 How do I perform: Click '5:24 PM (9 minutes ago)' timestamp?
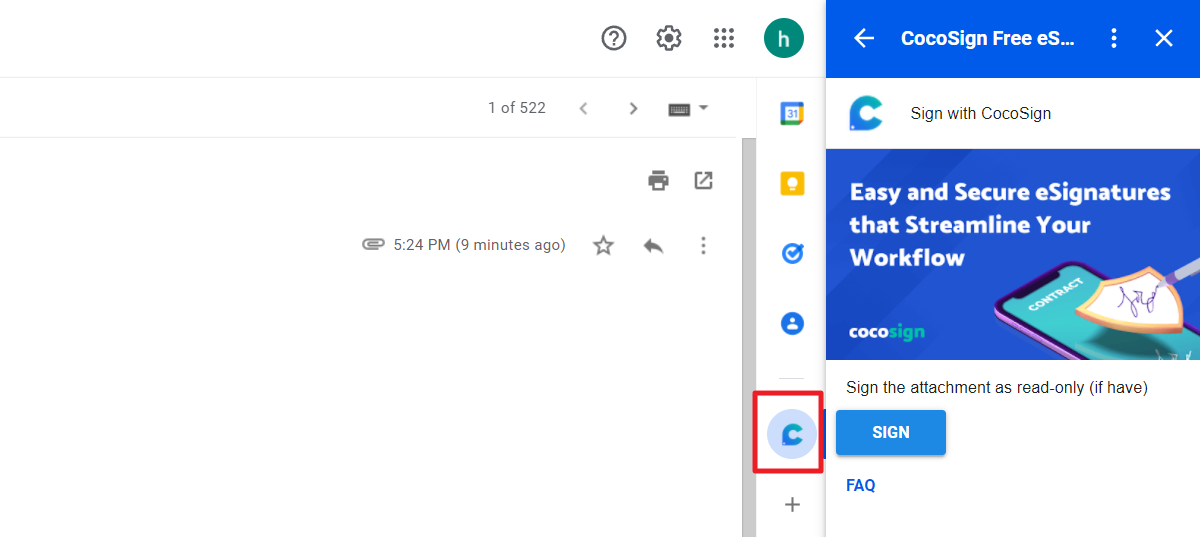click(x=480, y=245)
